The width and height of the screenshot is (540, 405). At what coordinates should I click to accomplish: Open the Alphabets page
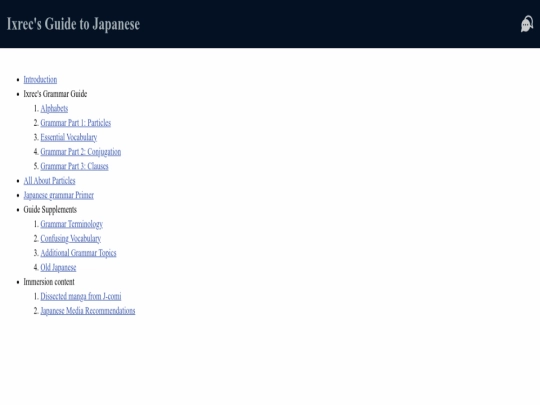54,108
